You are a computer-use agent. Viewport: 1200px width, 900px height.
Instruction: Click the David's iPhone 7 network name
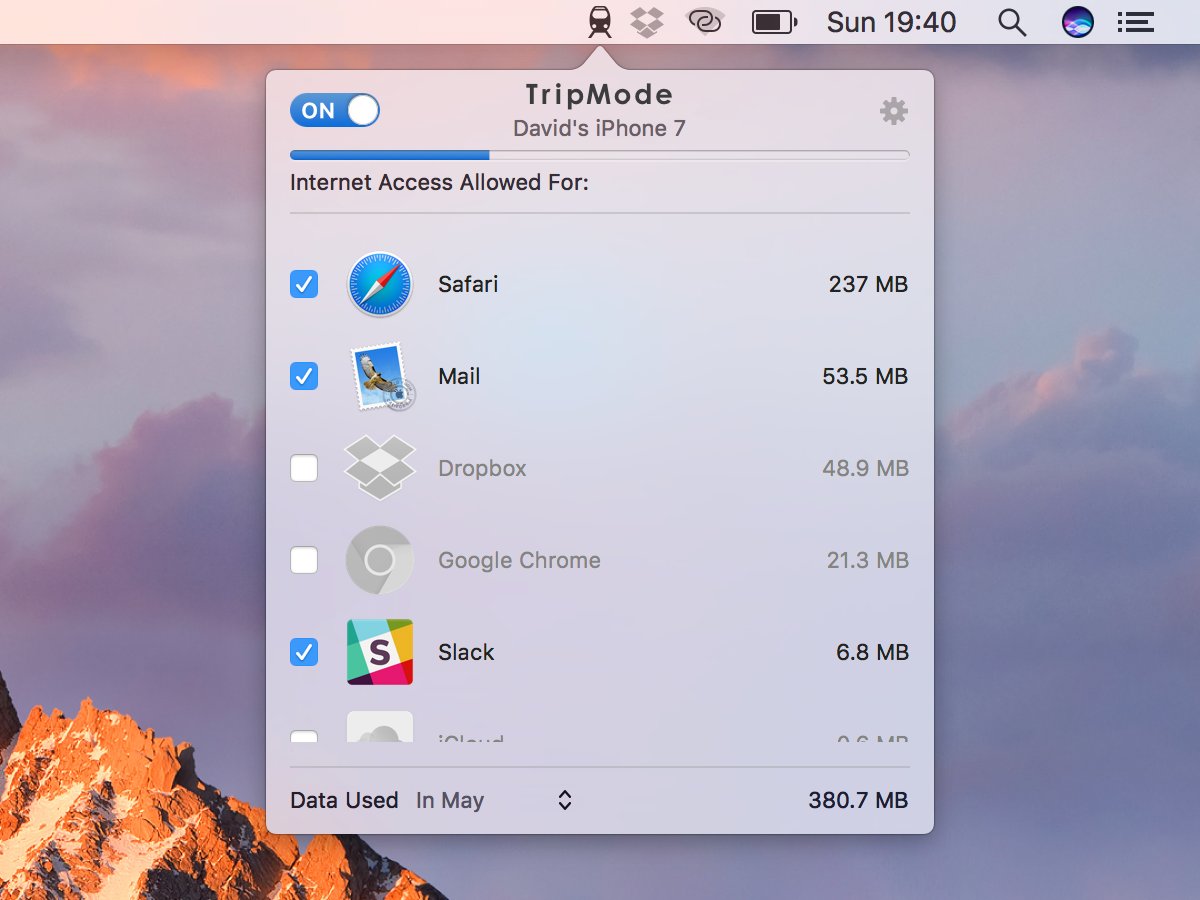click(599, 129)
